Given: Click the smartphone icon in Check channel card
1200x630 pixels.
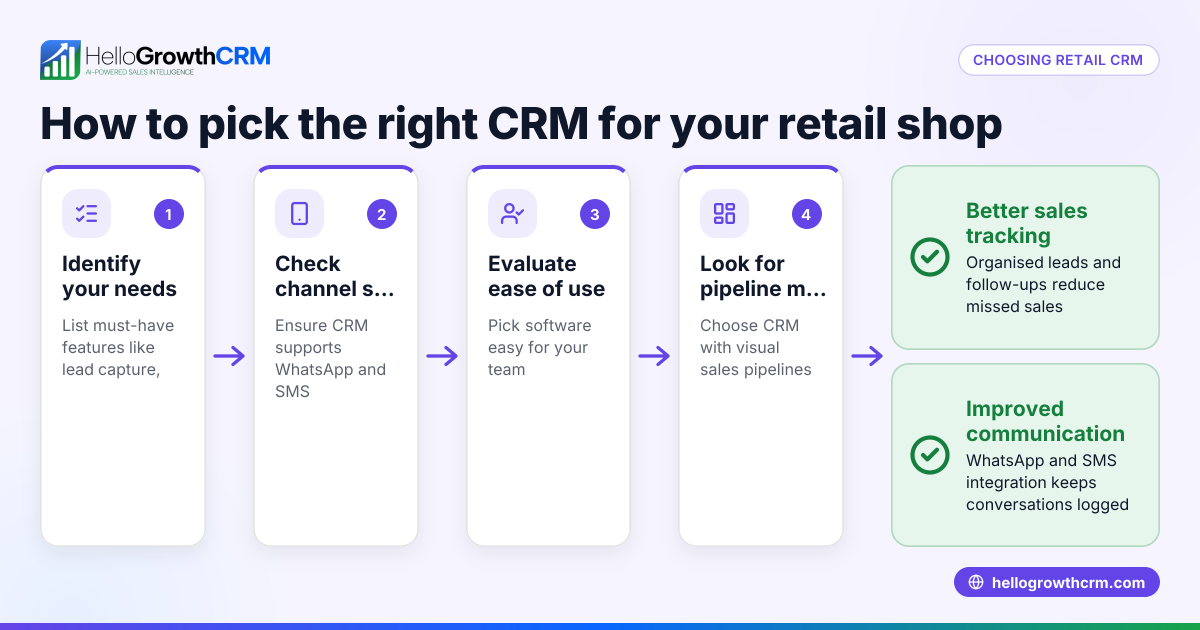Looking at the screenshot, I should [299, 213].
